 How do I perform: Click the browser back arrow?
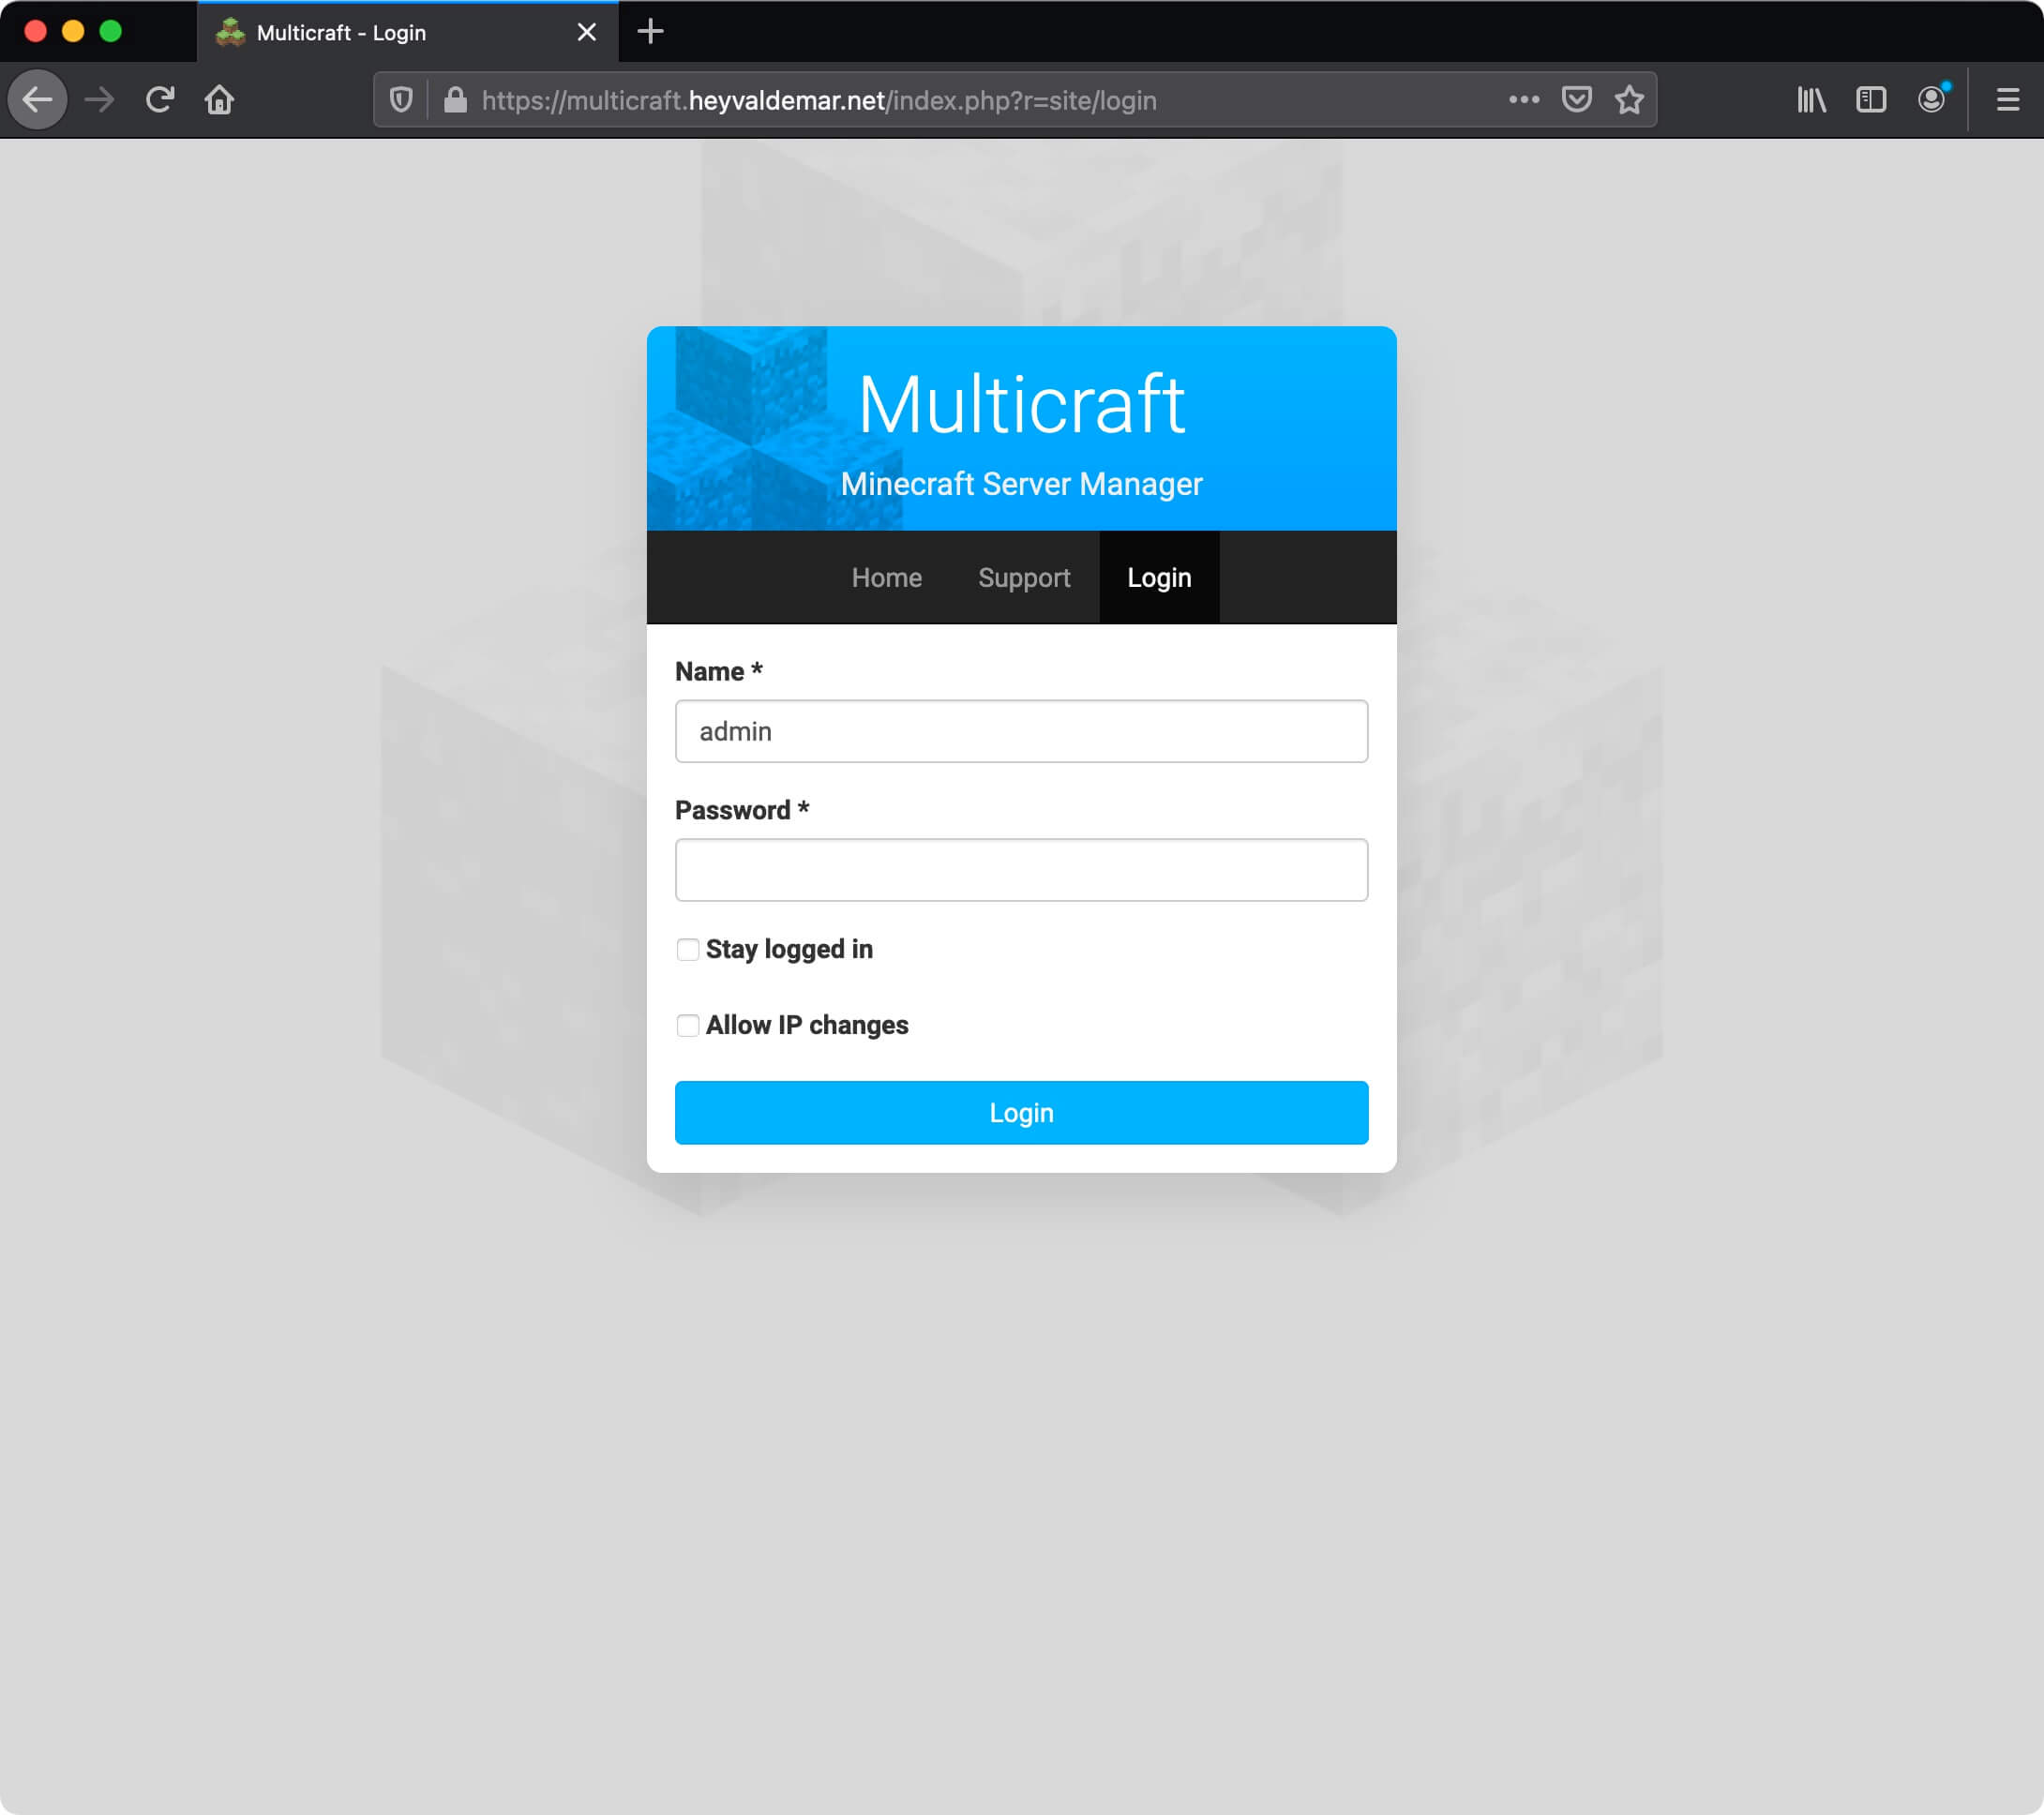(x=38, y=98)
